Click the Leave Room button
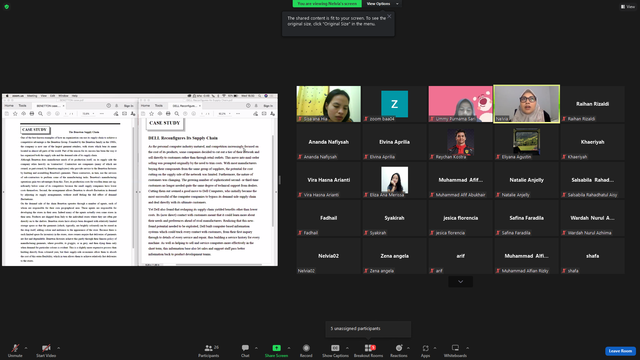640x360 pixels. point(620,351)
